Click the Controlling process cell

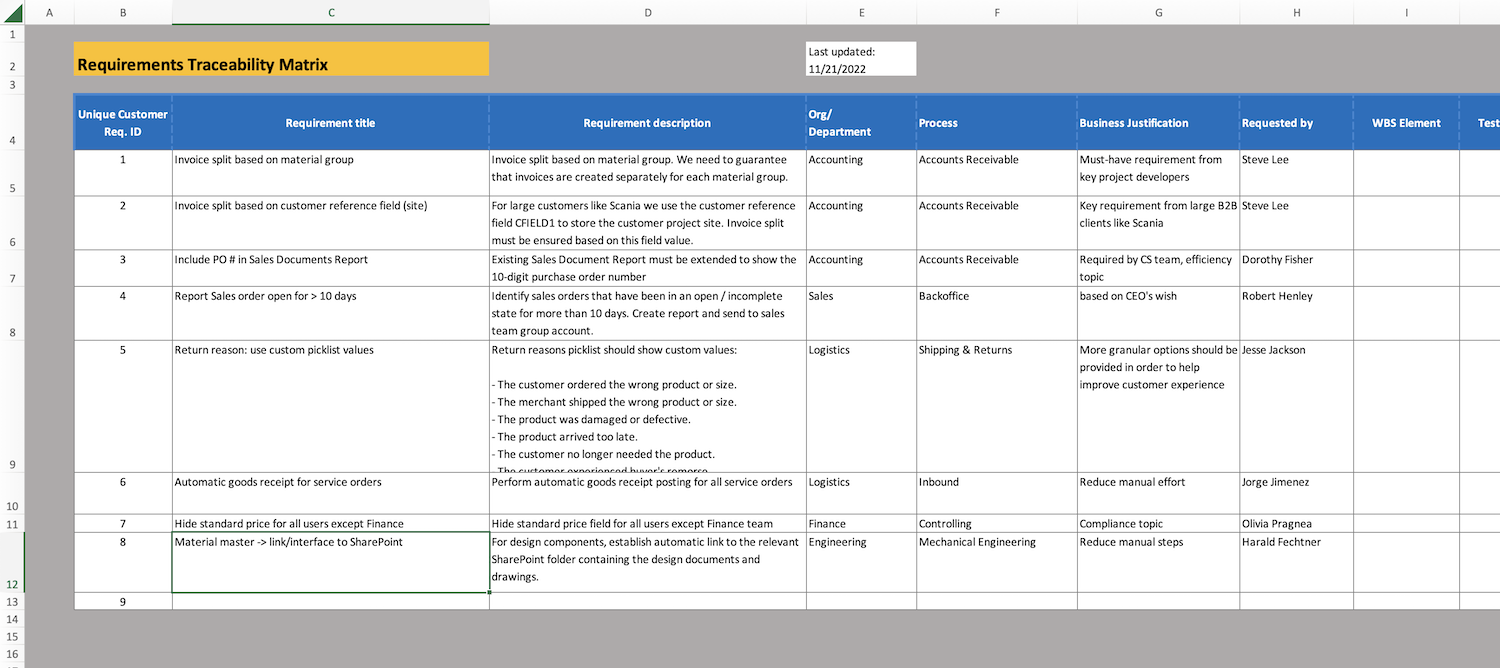(997, 523)
